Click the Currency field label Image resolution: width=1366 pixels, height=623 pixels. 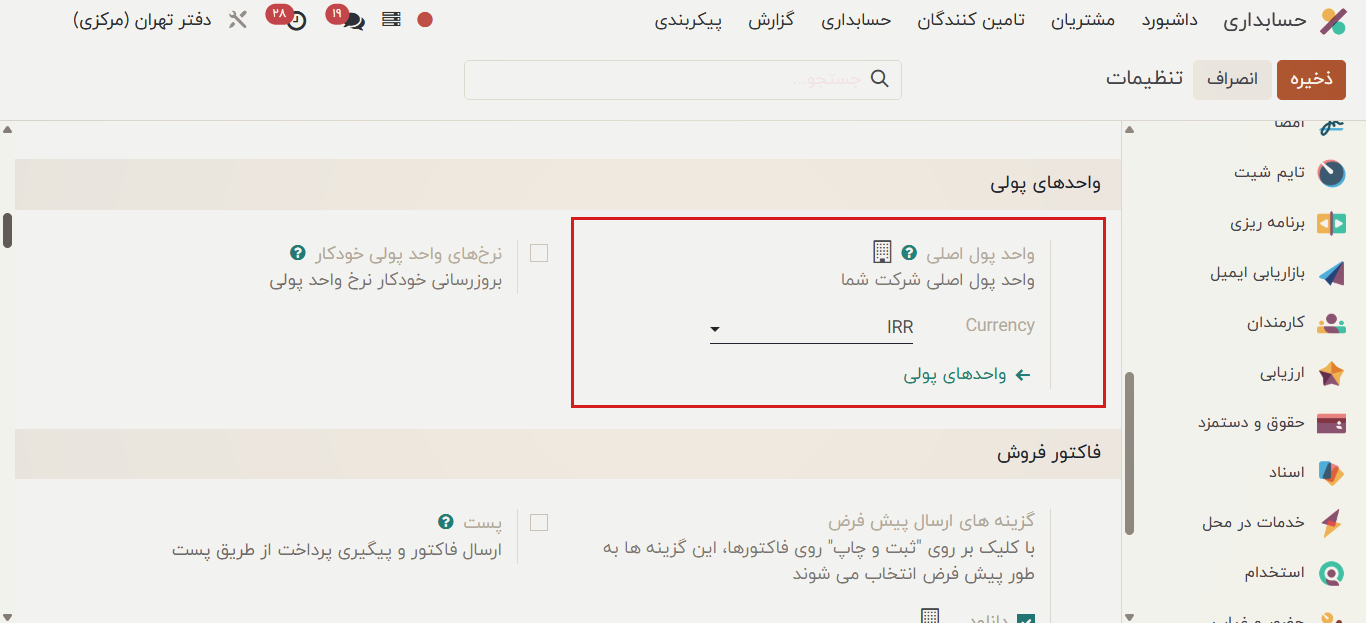click(1000, 326)
